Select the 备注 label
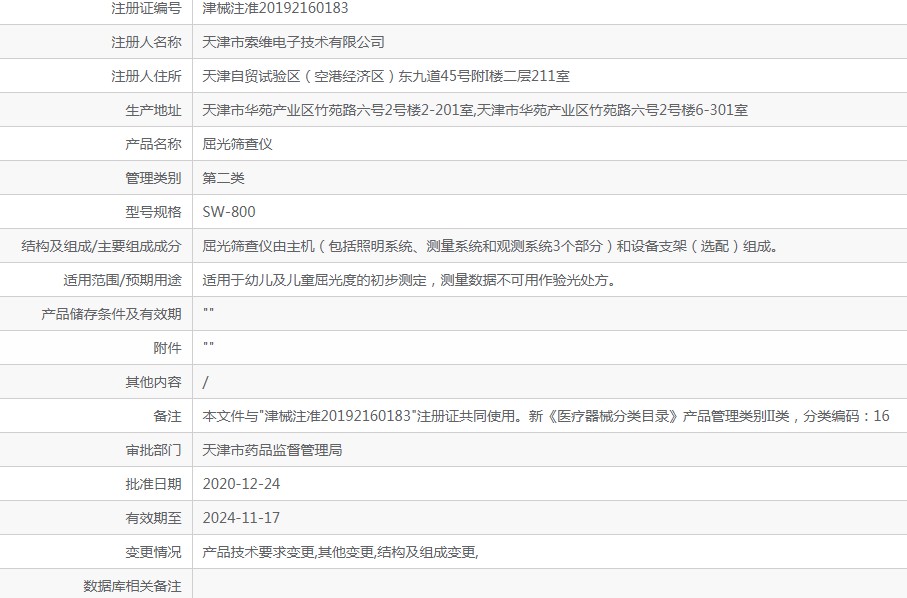 167,416
